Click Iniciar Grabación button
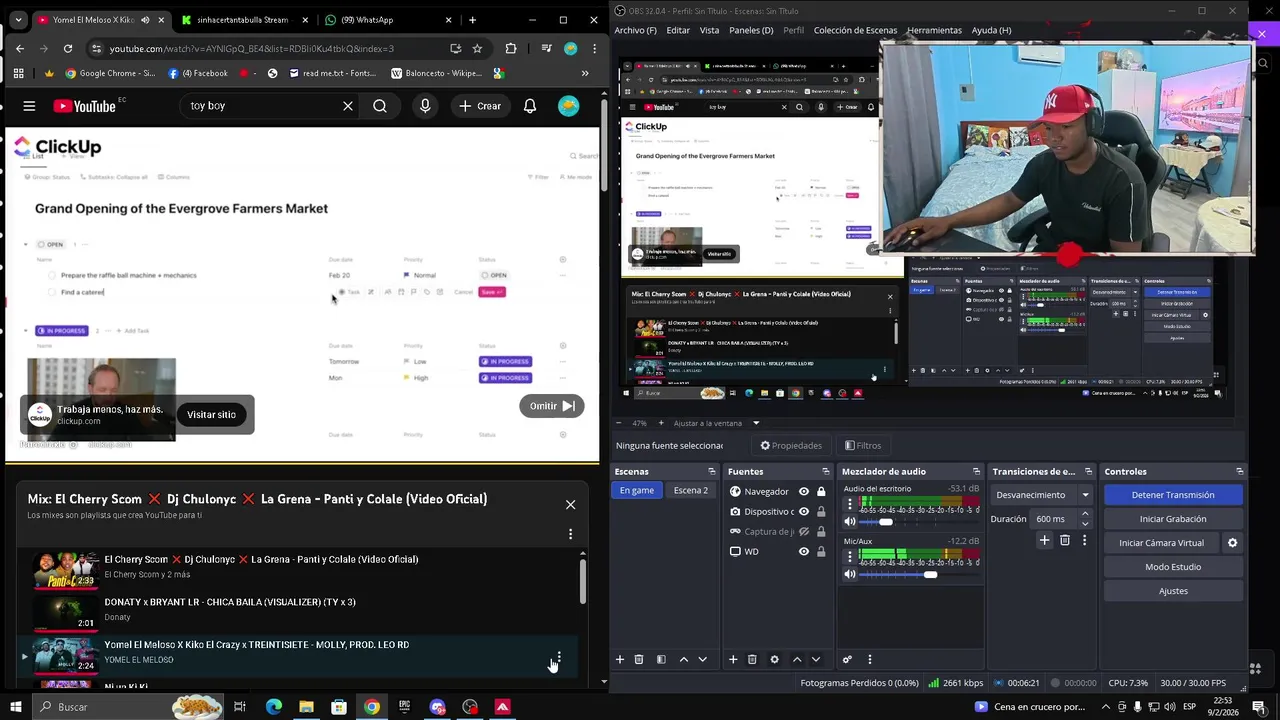 1173,519
